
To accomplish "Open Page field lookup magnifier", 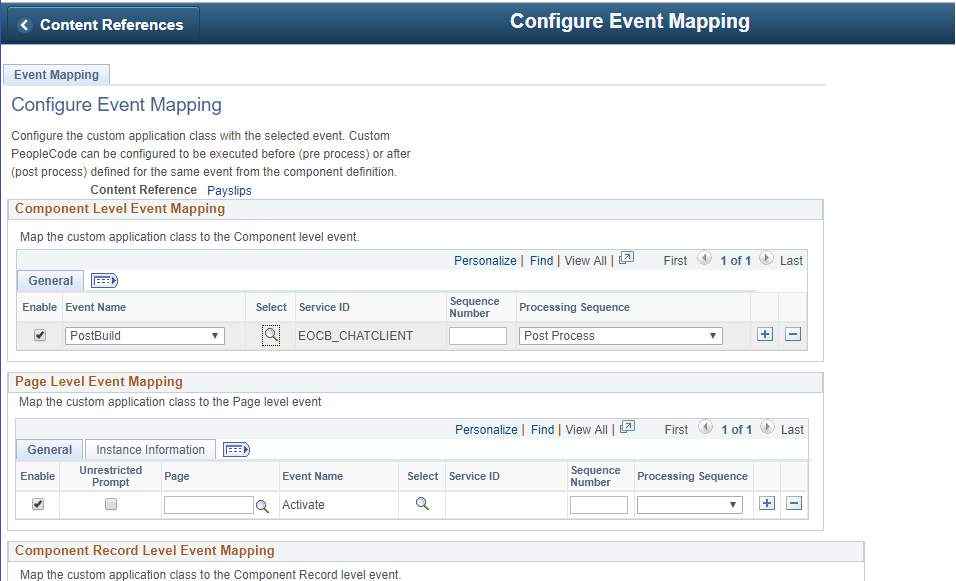I will pos(262,506).
